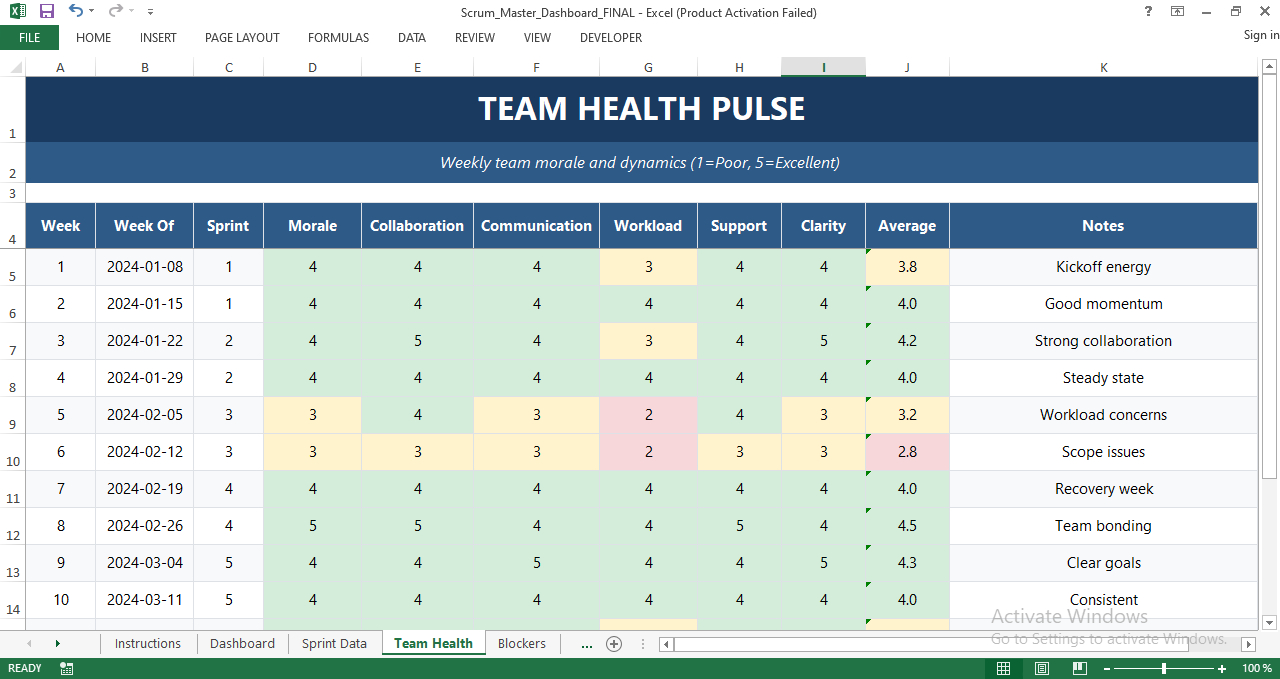Screen dimensions: 1280x679
Task: Select the cell containing Workload concerns note
Action: 1103,414
